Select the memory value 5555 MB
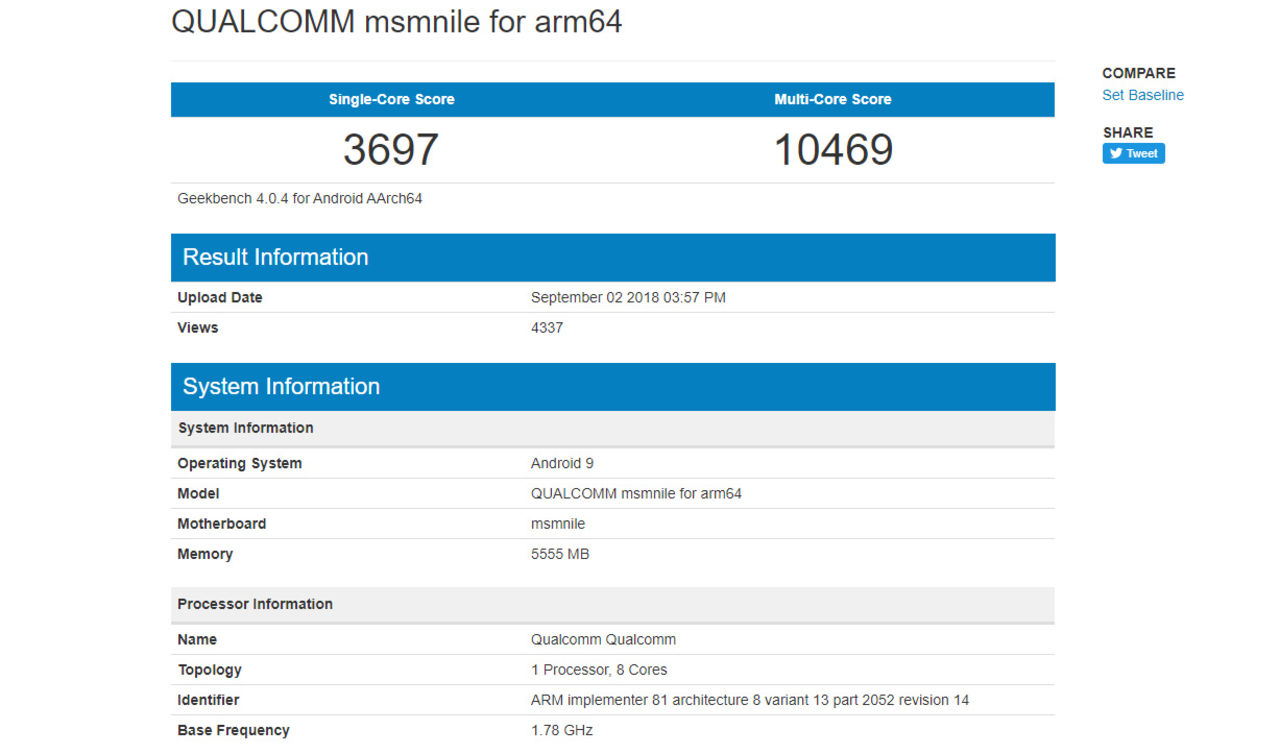The height and width of the screenshot is (754, 1280). point(560,553)
